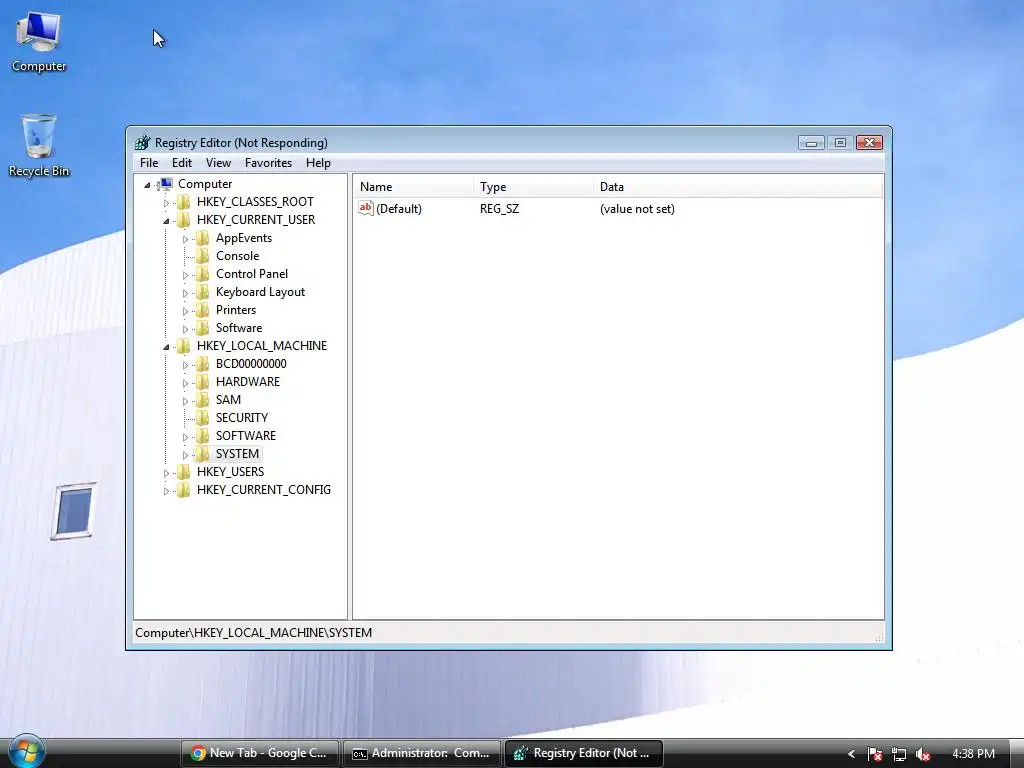Switch to the Google Chrome taskbar button

pos(260,753)
